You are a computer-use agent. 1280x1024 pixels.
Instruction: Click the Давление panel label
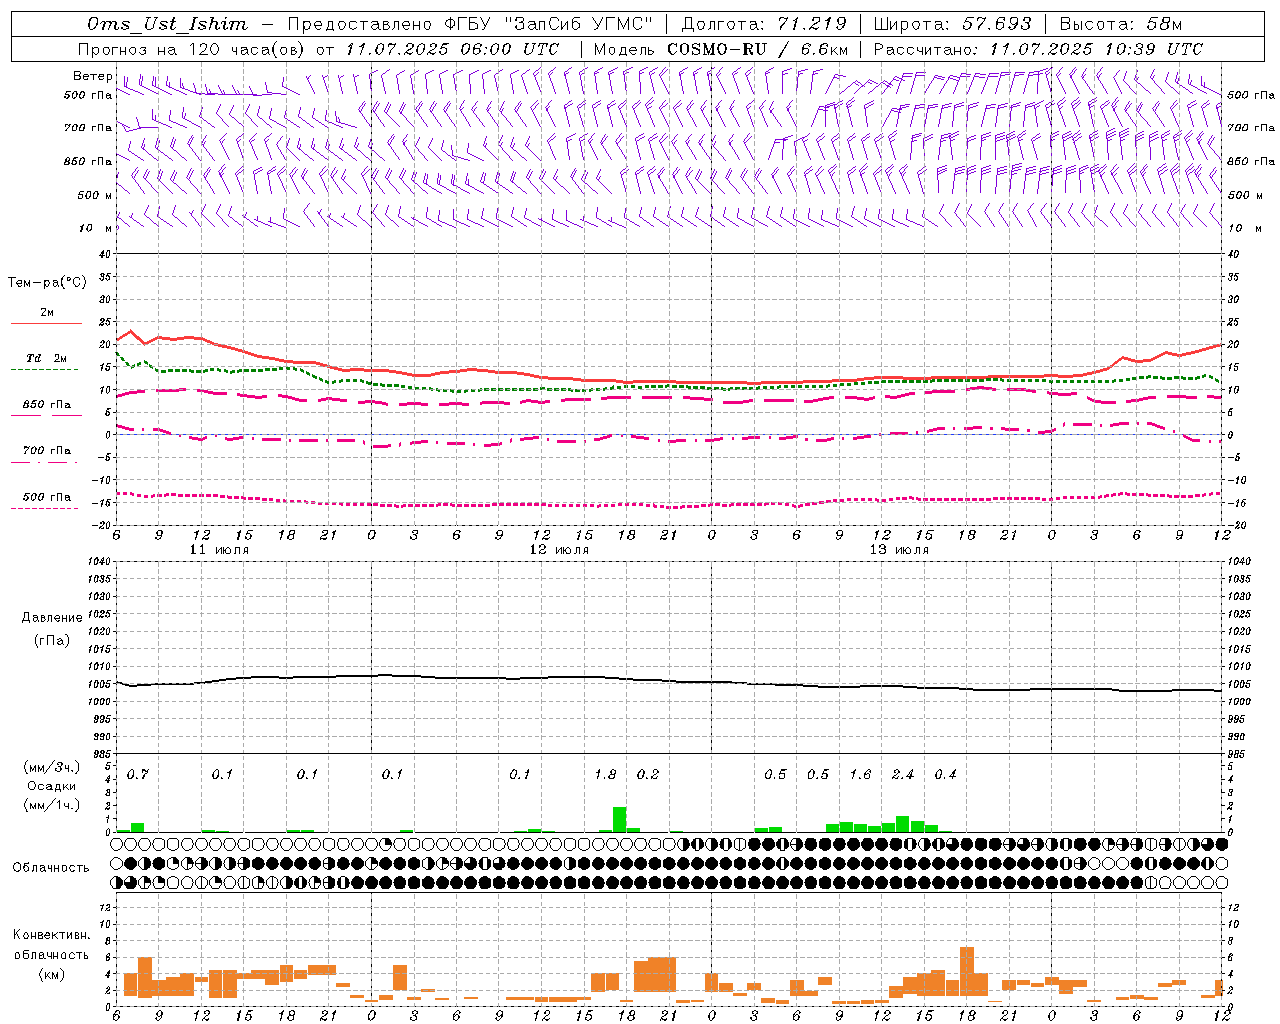pyautogui.click(x=52, y=618)
